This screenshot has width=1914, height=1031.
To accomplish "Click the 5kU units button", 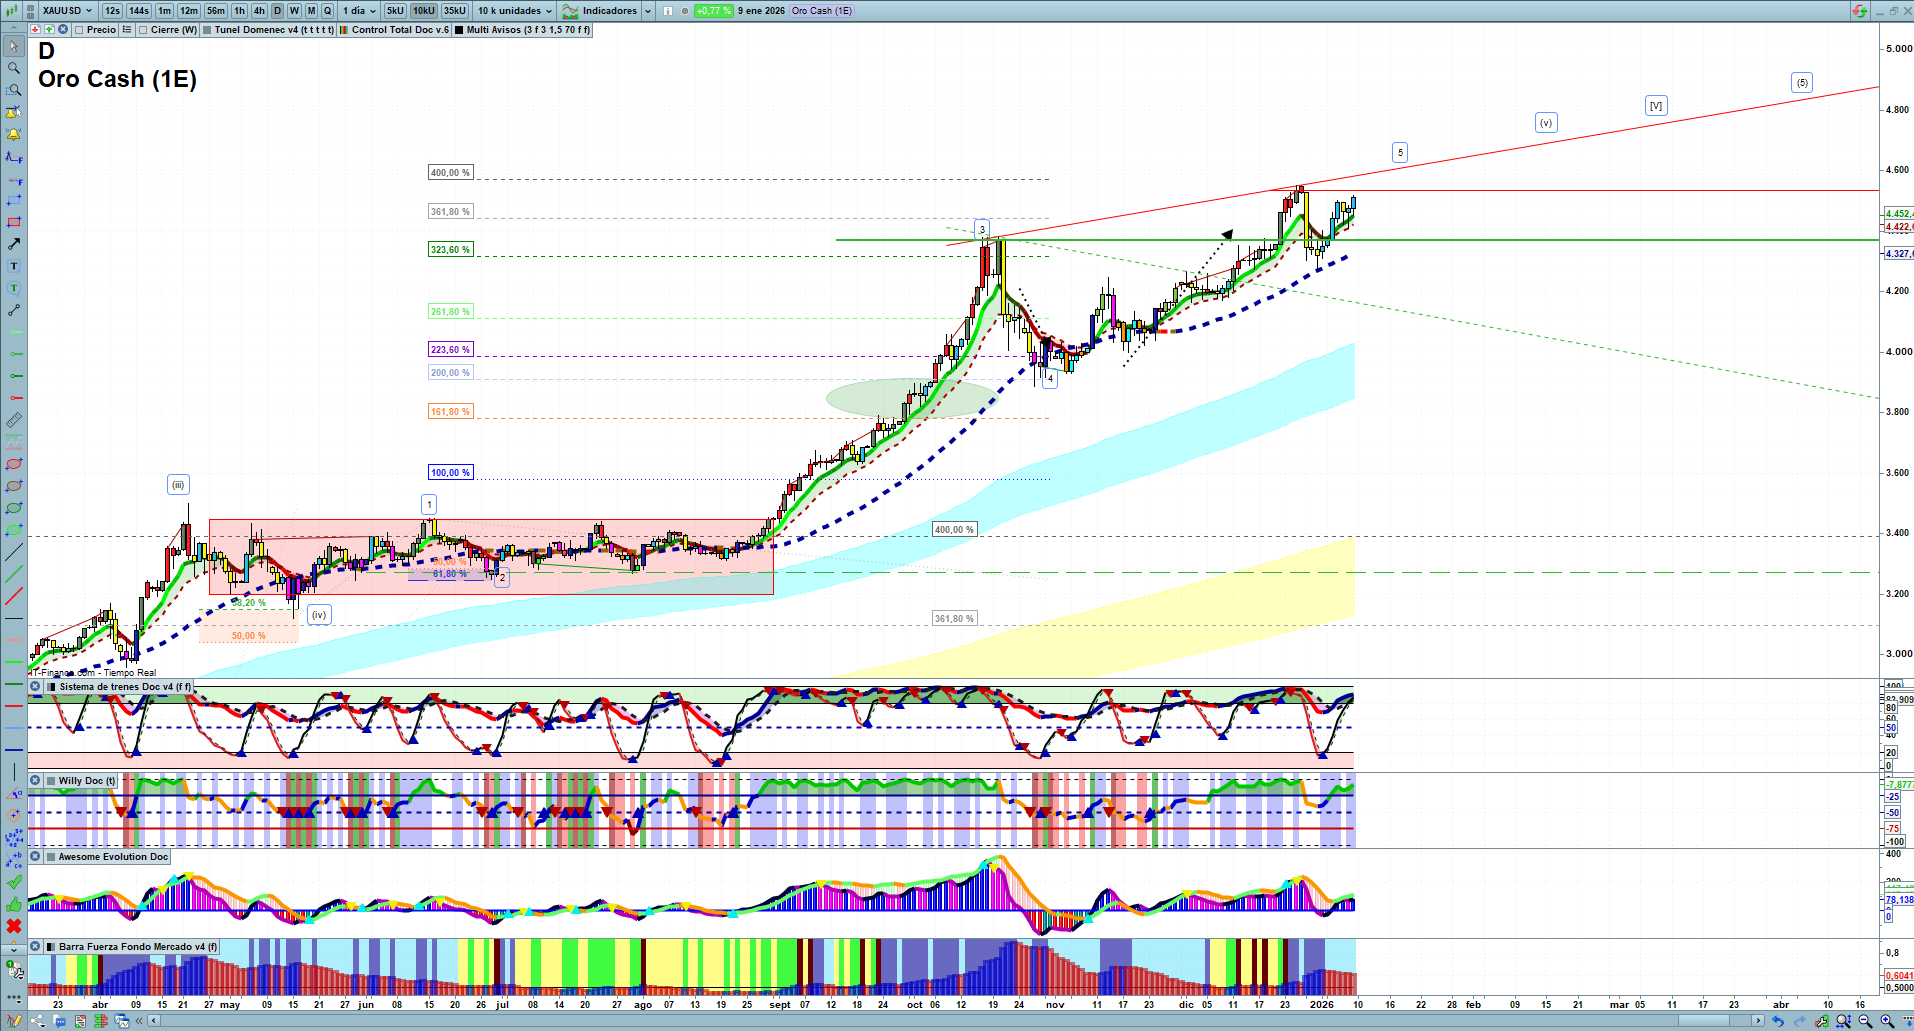I will pyautogui.click(x=395, y=11).
